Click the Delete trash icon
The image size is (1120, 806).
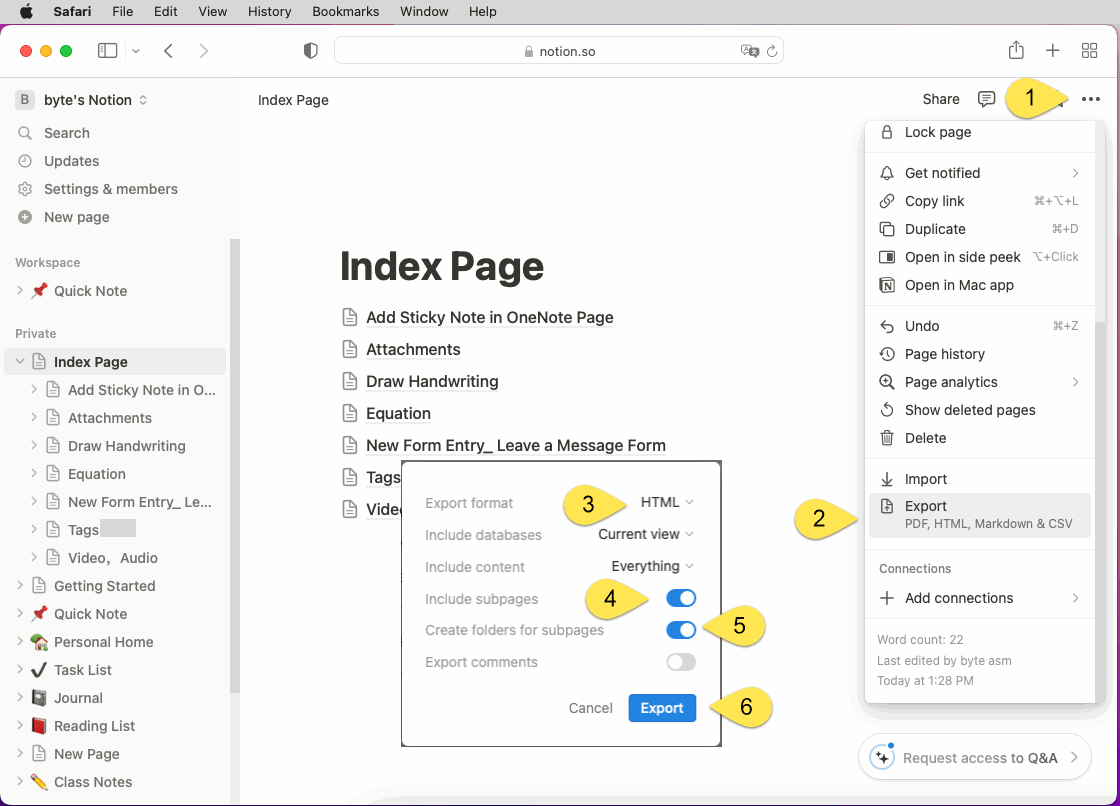(886, 438)
